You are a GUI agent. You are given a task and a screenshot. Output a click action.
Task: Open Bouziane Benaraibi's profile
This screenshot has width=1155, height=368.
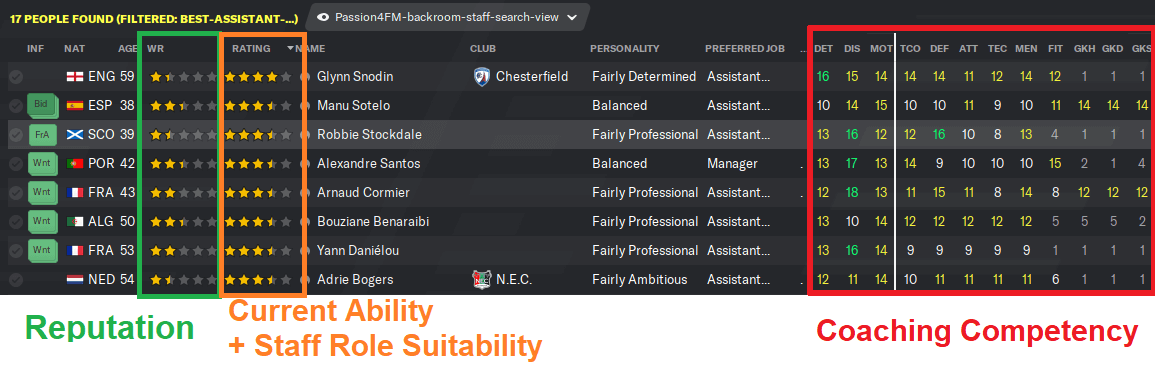373,222
